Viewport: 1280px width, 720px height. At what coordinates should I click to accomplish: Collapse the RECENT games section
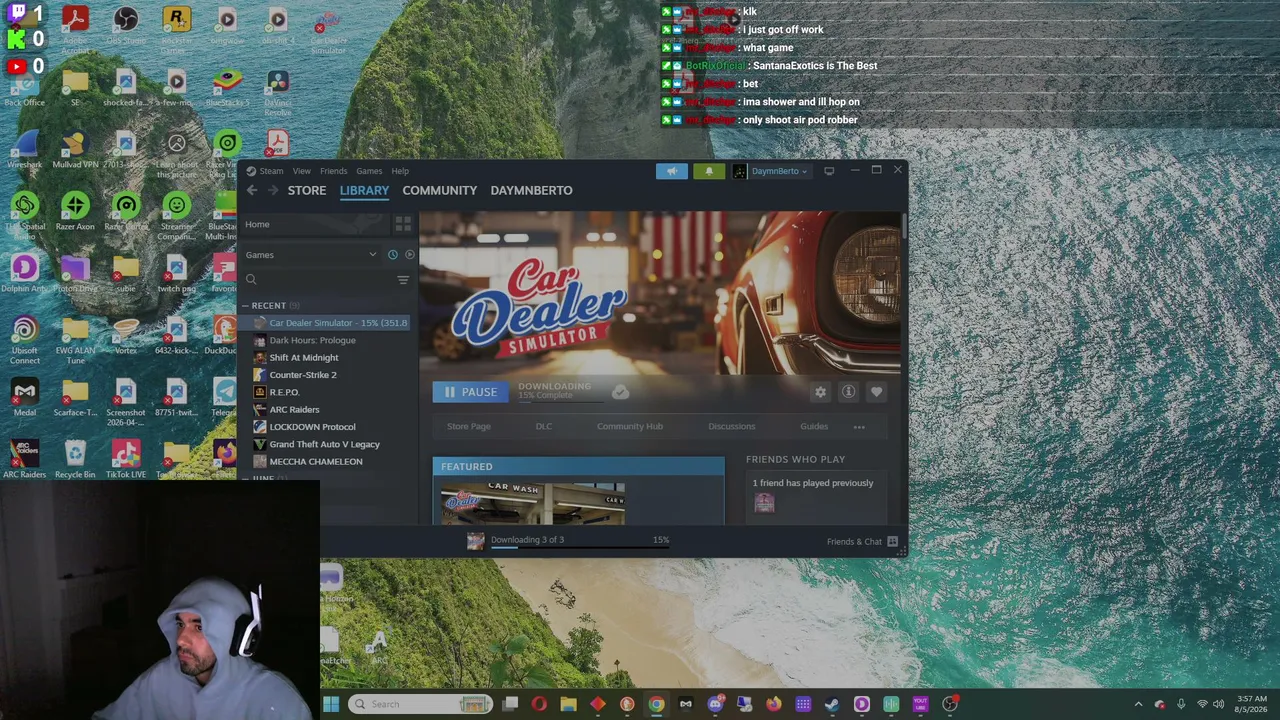245,305
